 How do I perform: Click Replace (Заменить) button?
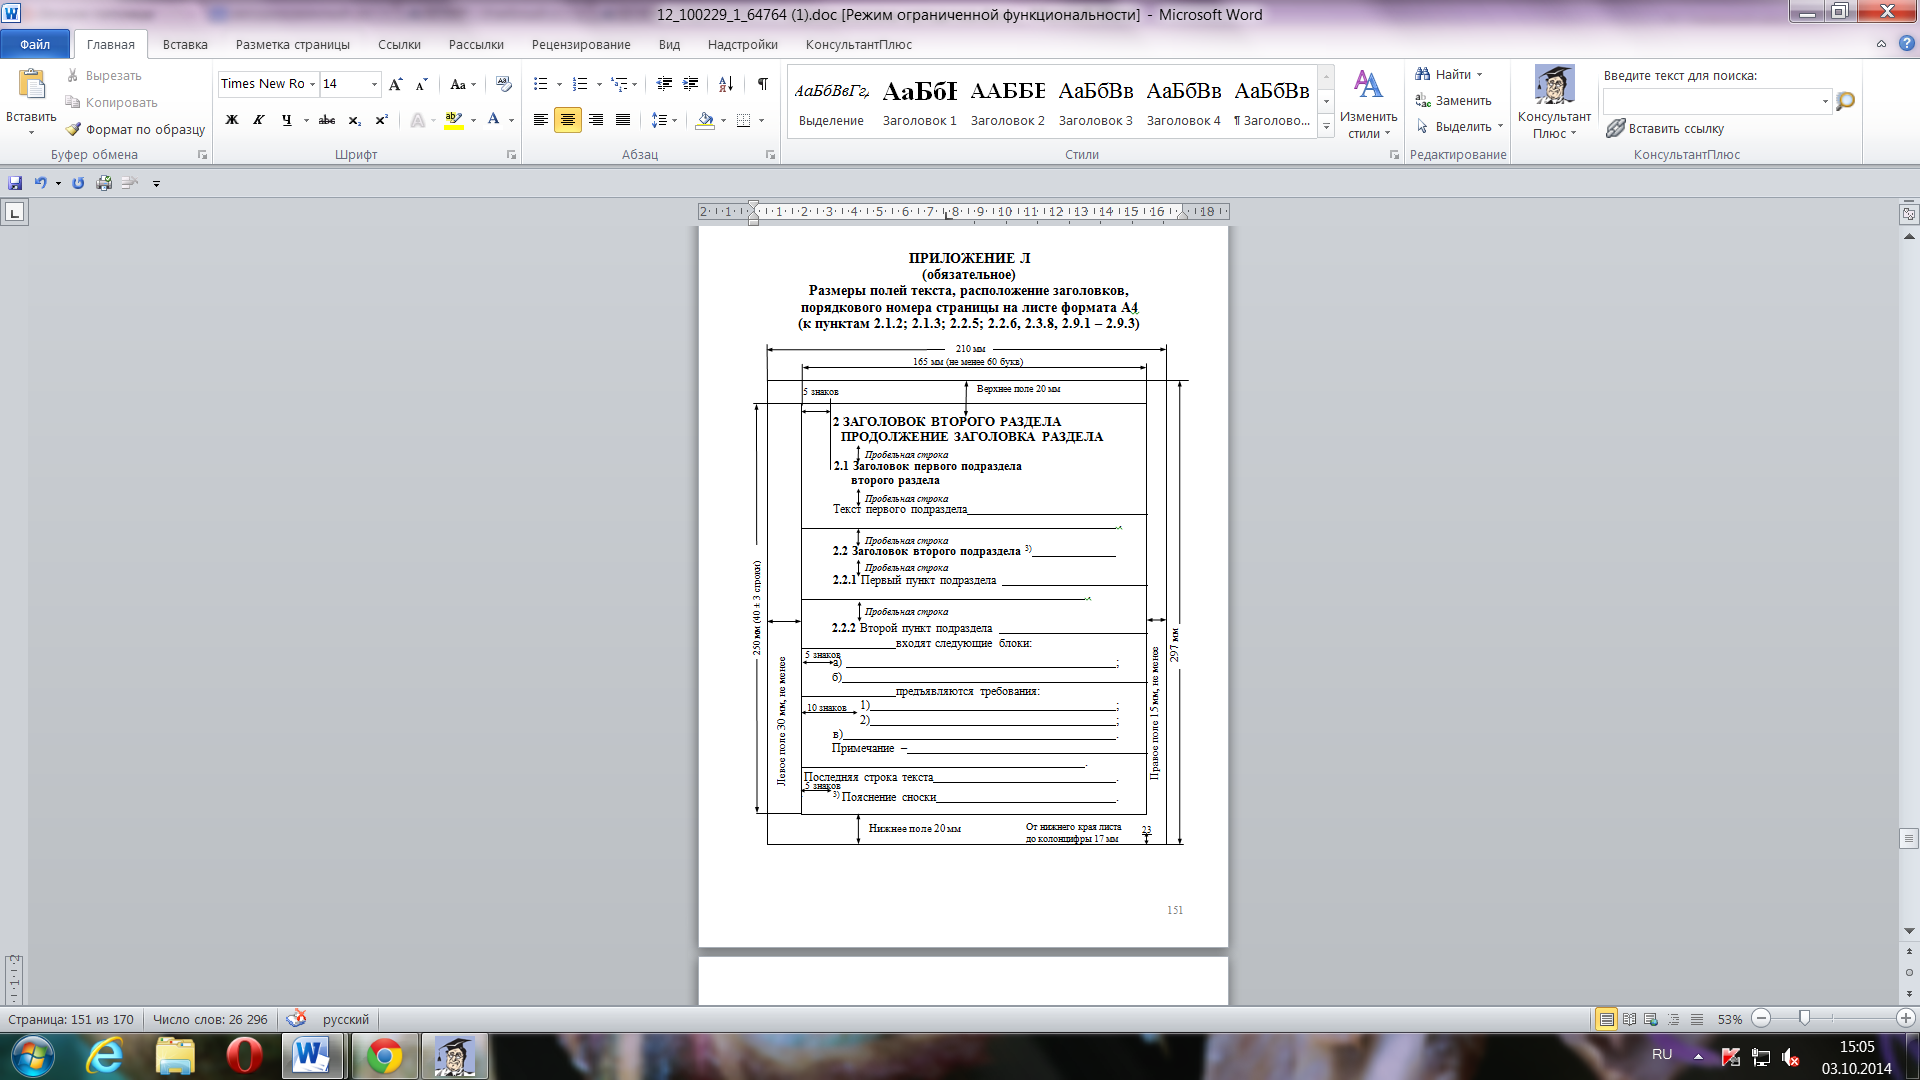1453,101
